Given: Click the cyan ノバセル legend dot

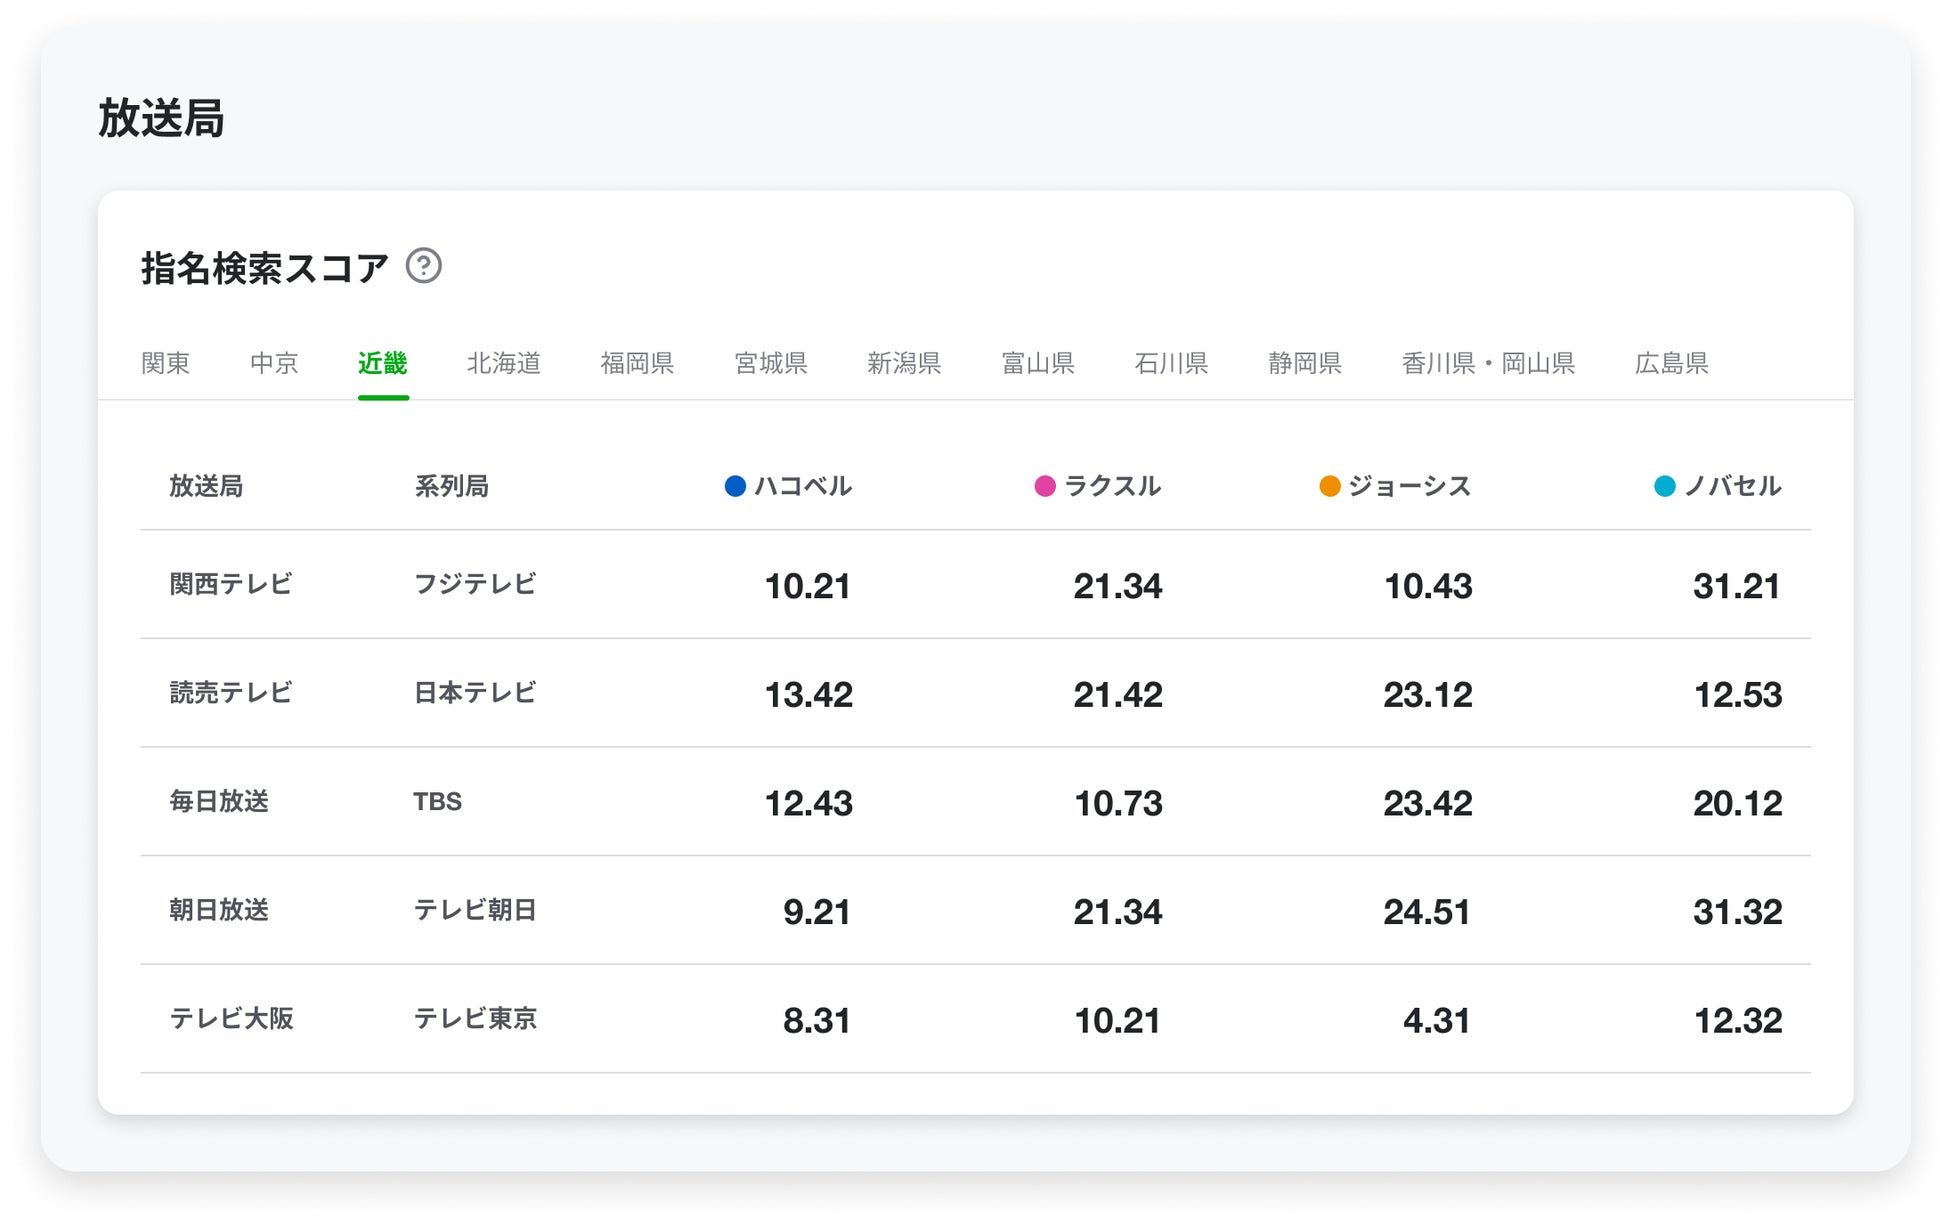Looking at the screenshot, I should (x=1664, y=486).
